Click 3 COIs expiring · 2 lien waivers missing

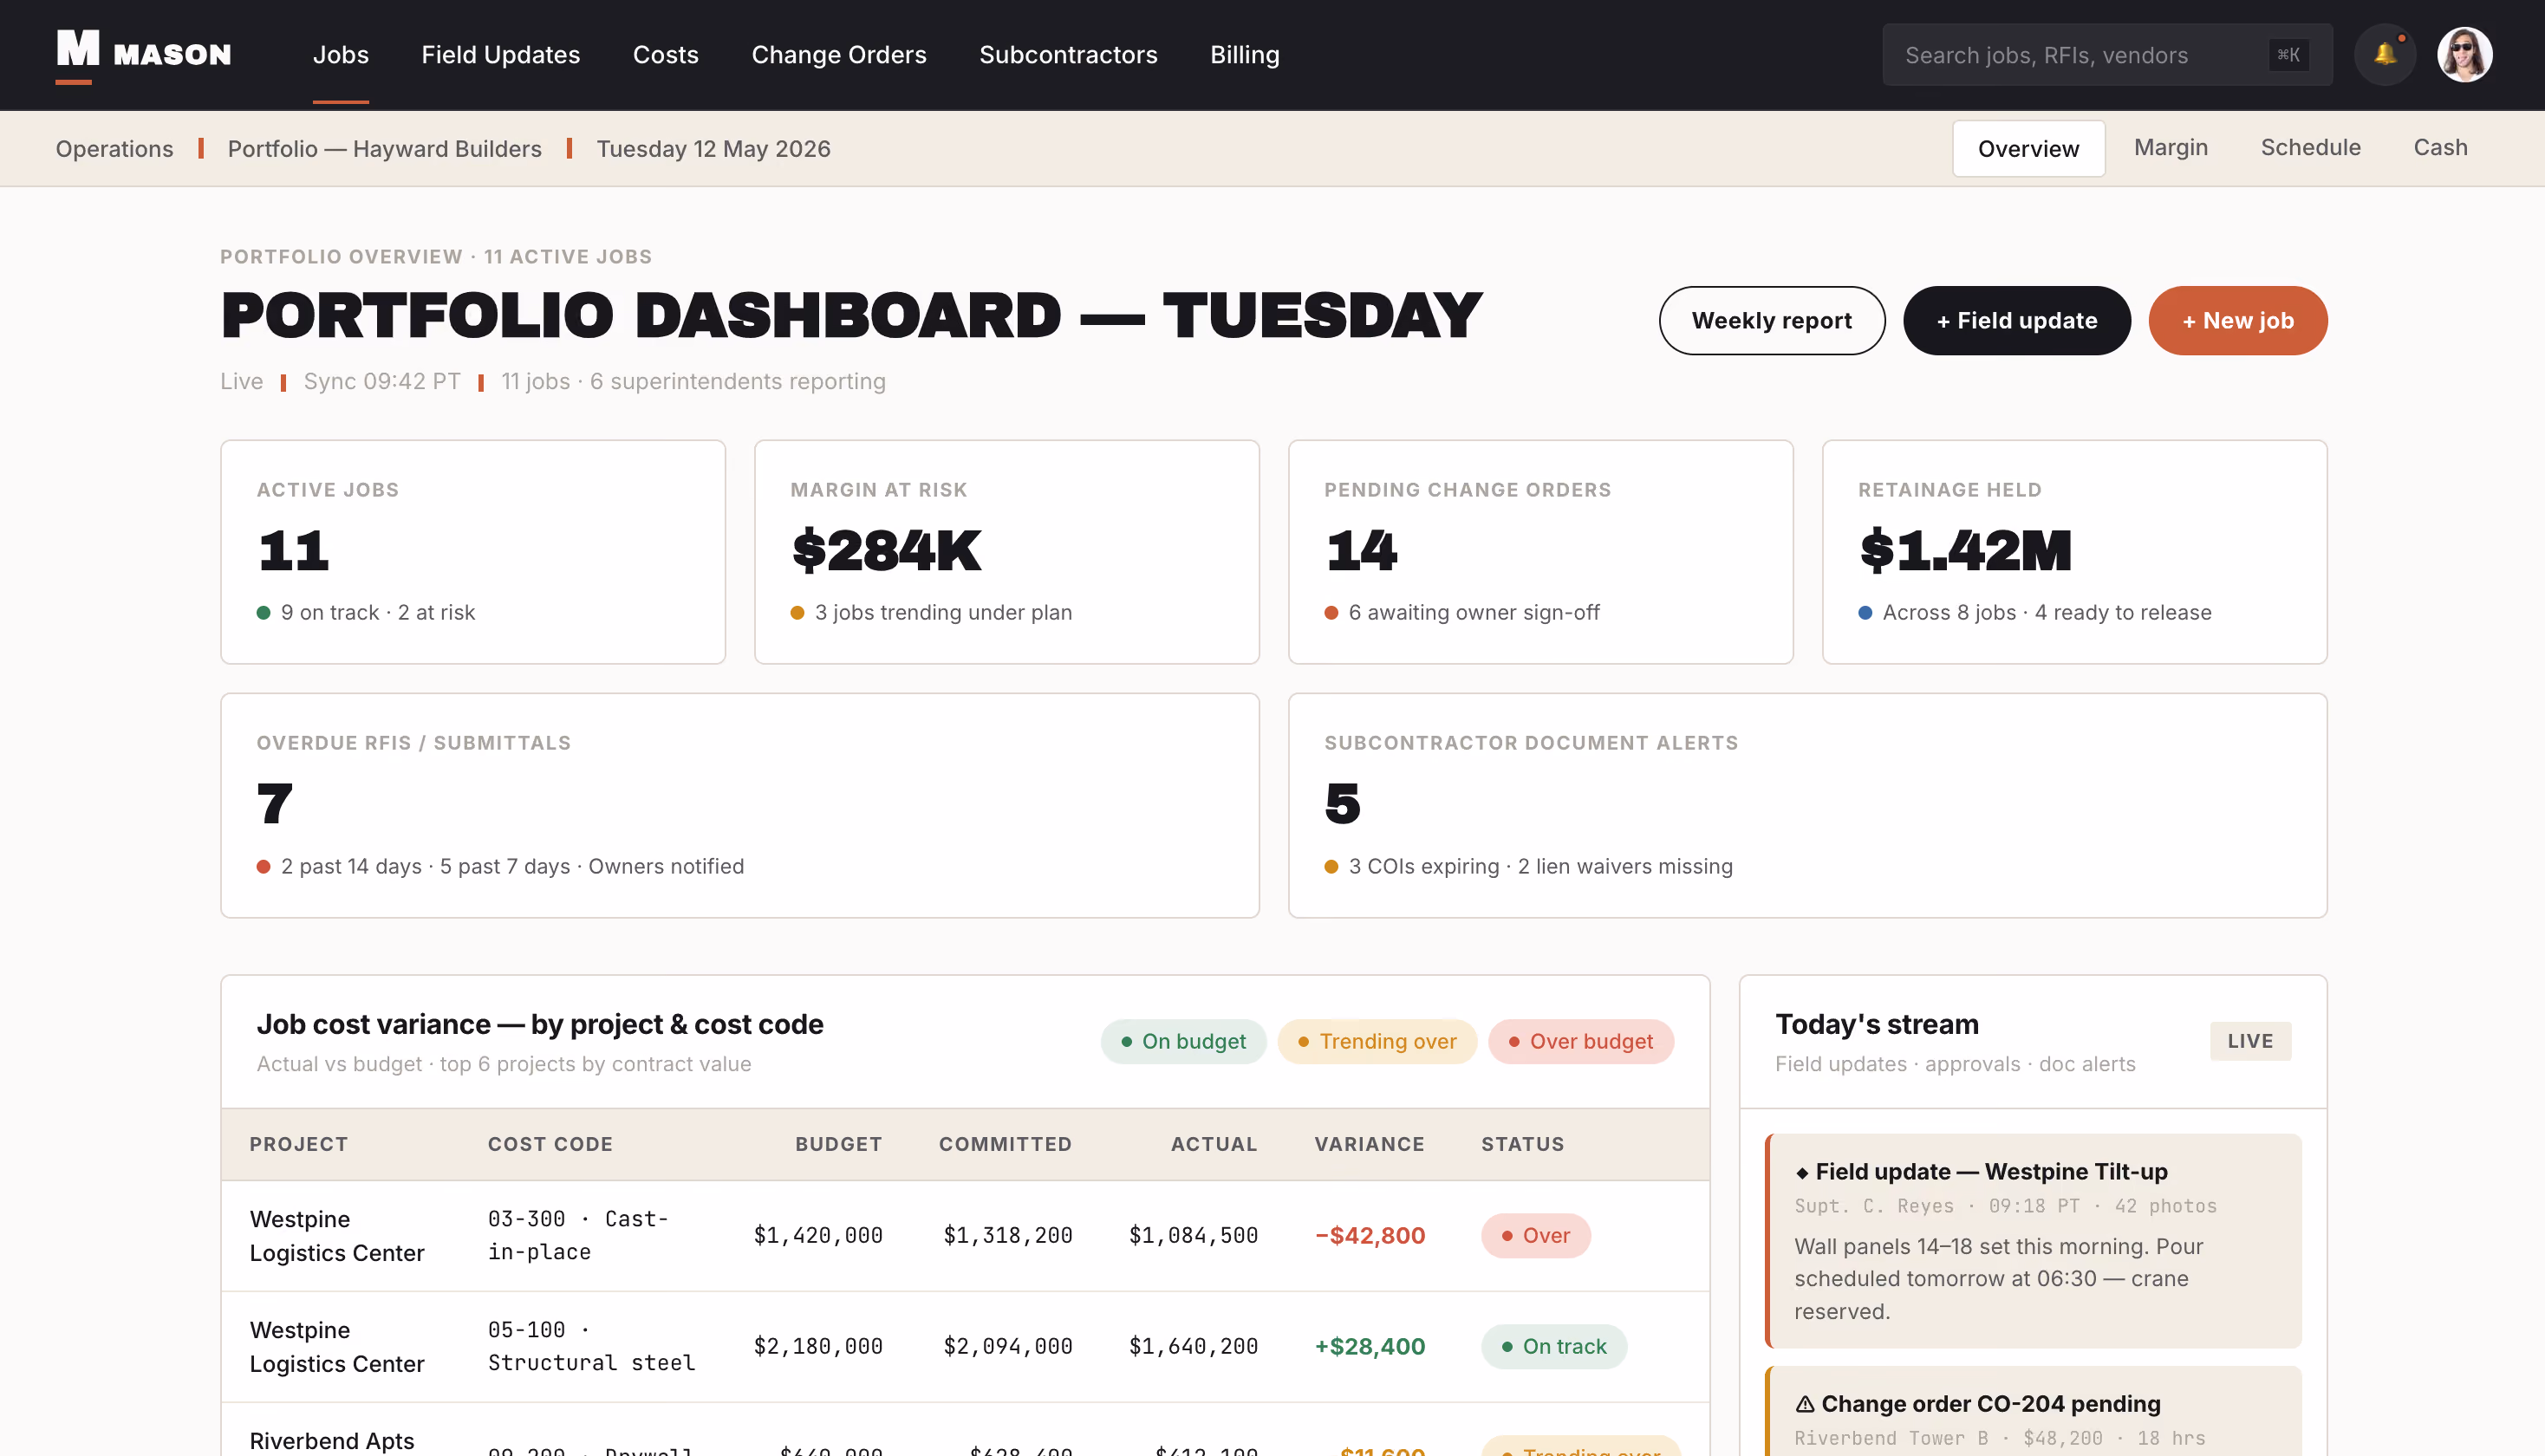(1541, 866)
